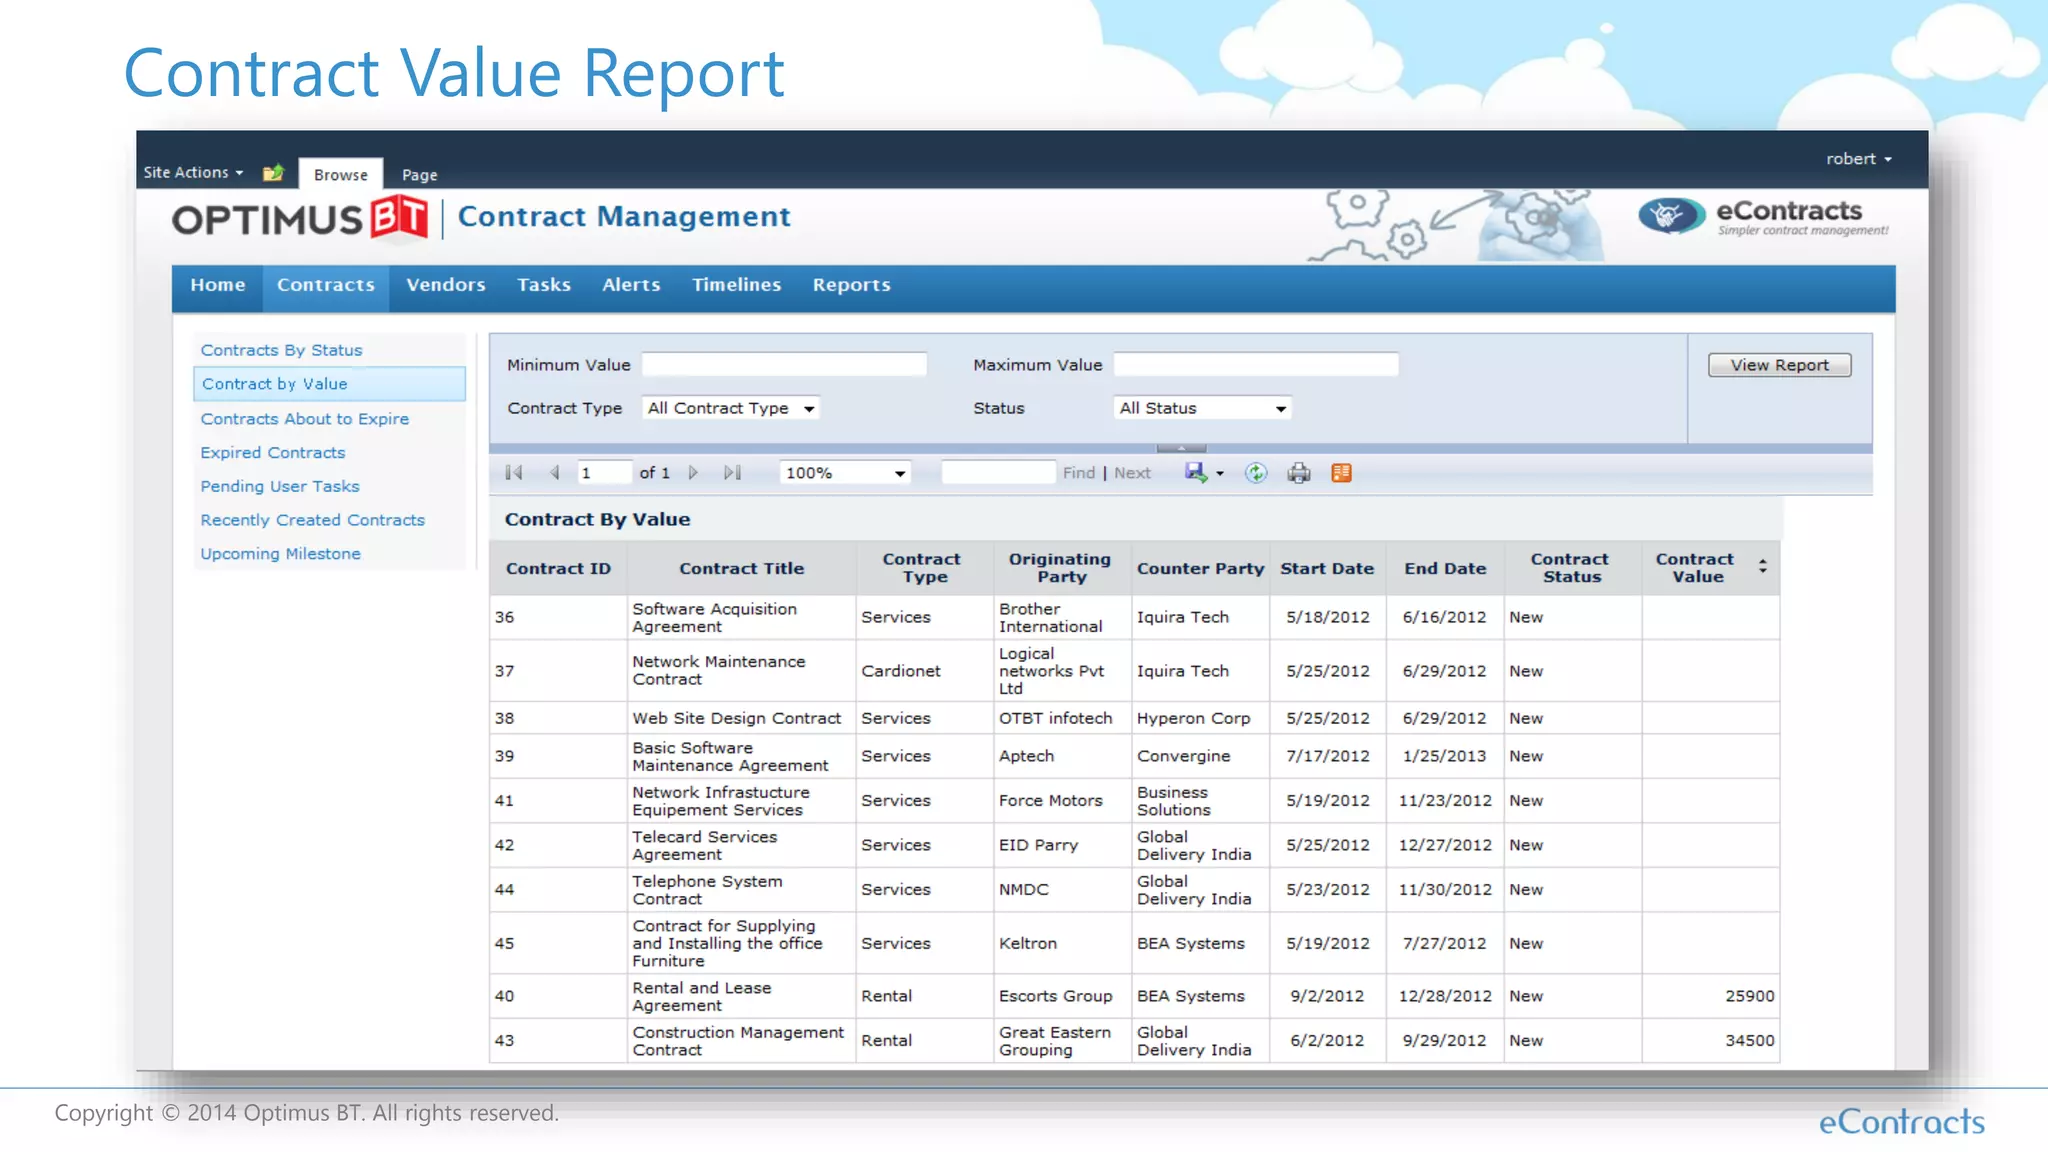
Task: Open Expired Contracts link
Action: pyautogui.click(x=273, y=453)
